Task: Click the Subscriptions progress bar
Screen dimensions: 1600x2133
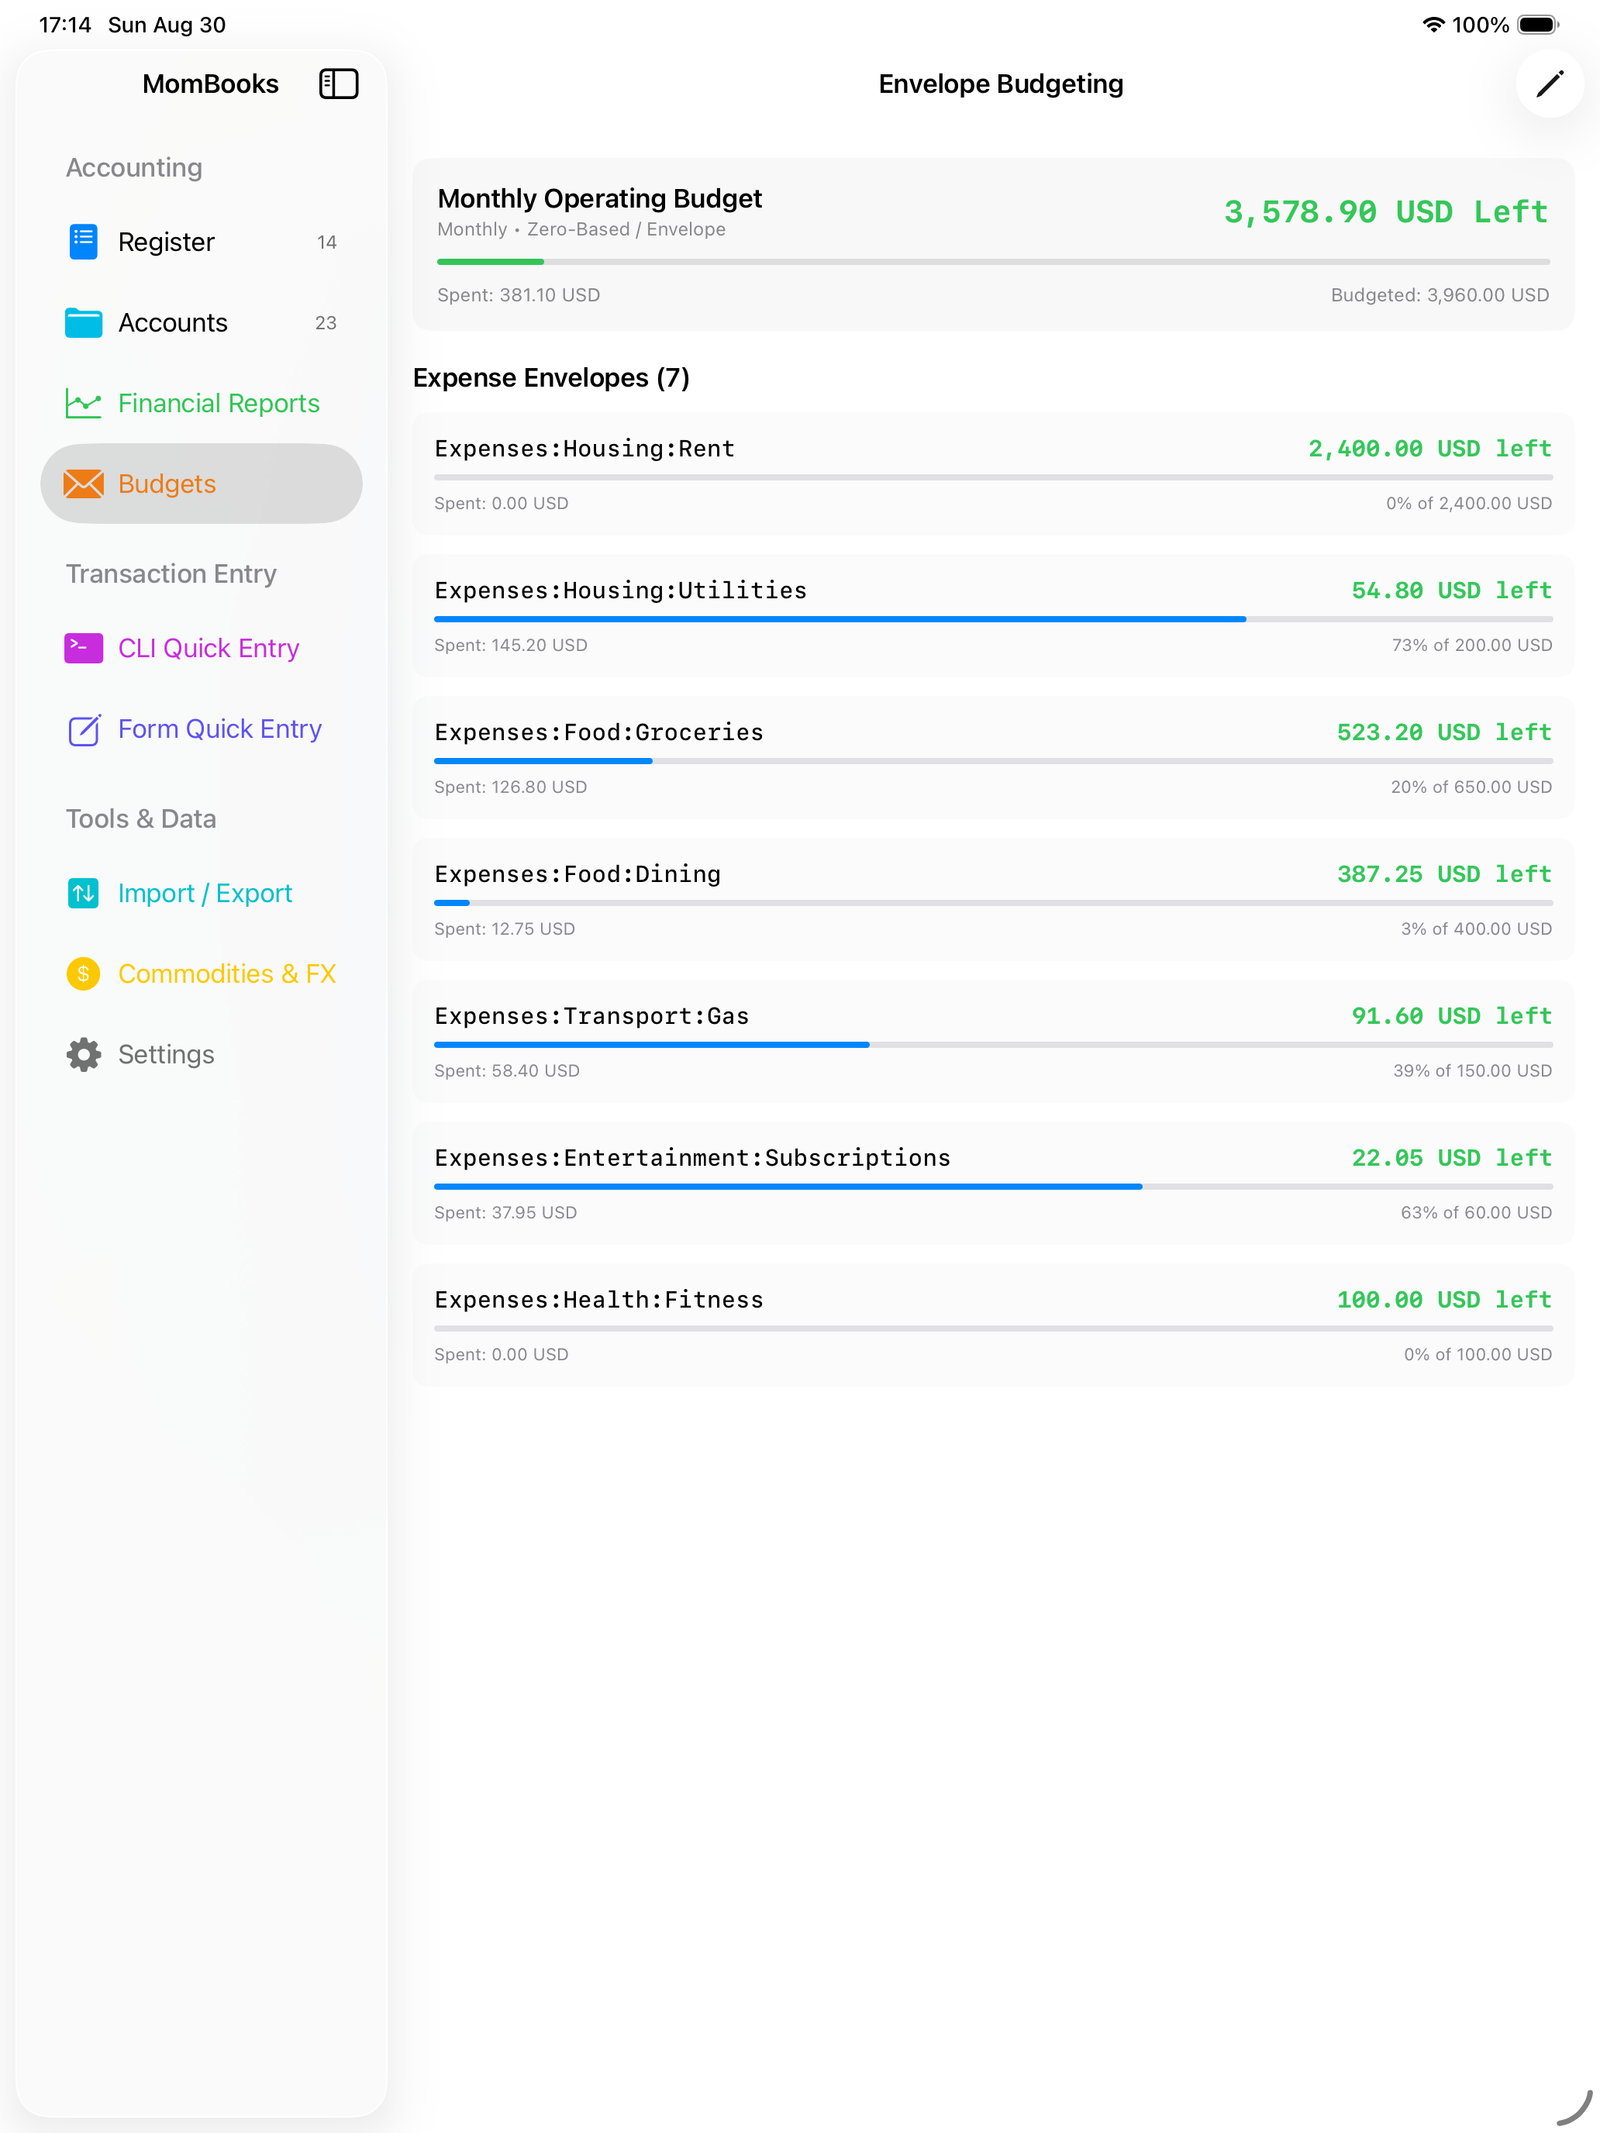Action: [x=993, y=1187]
